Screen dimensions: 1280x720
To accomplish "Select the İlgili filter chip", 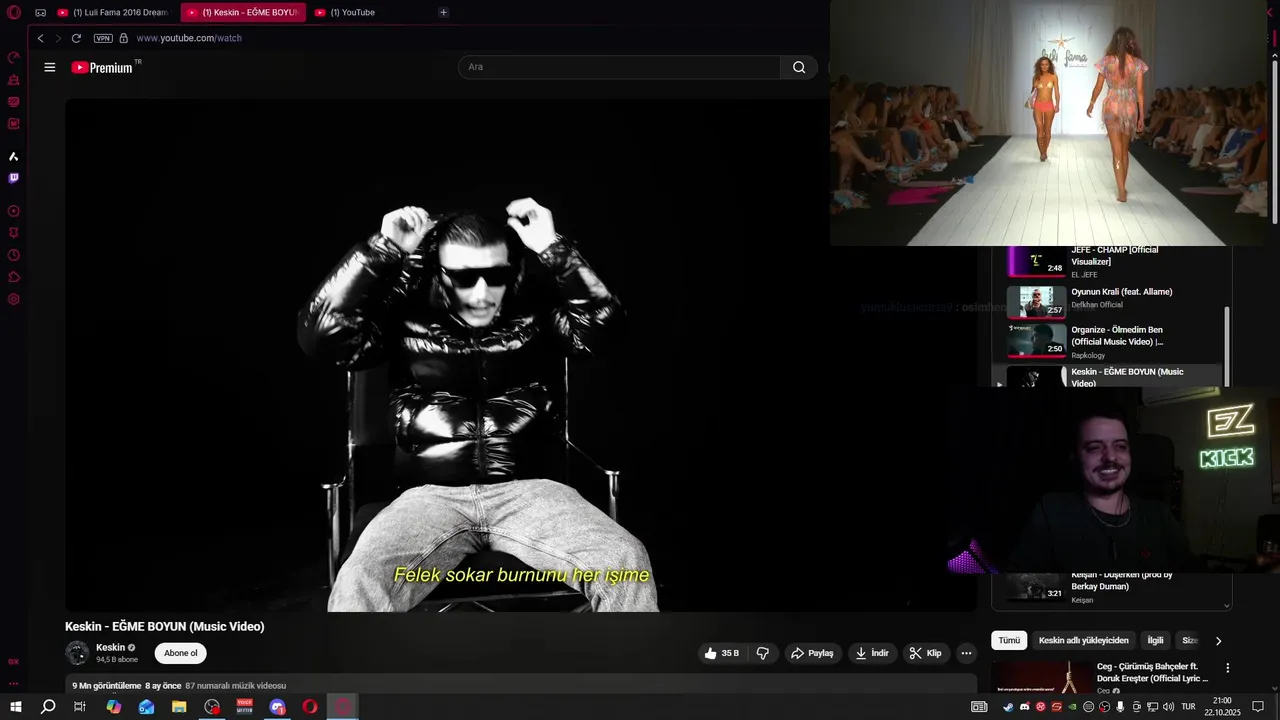I will (x=1155, y=640).
